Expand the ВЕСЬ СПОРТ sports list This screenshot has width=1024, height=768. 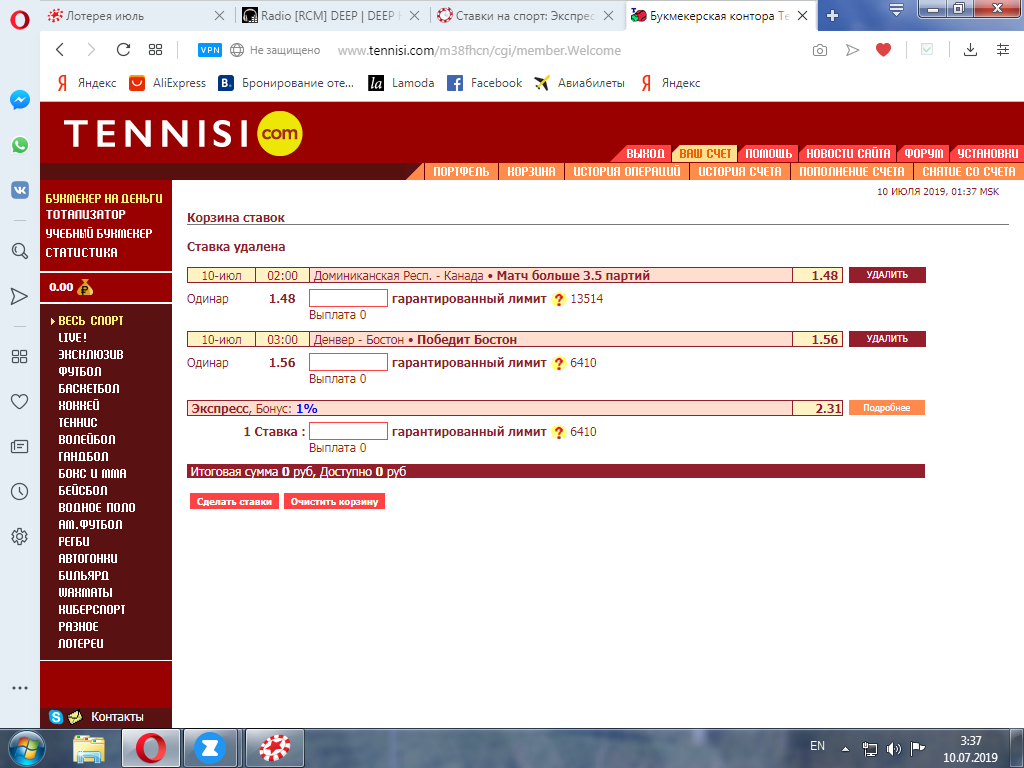click(x=90, y=321)
